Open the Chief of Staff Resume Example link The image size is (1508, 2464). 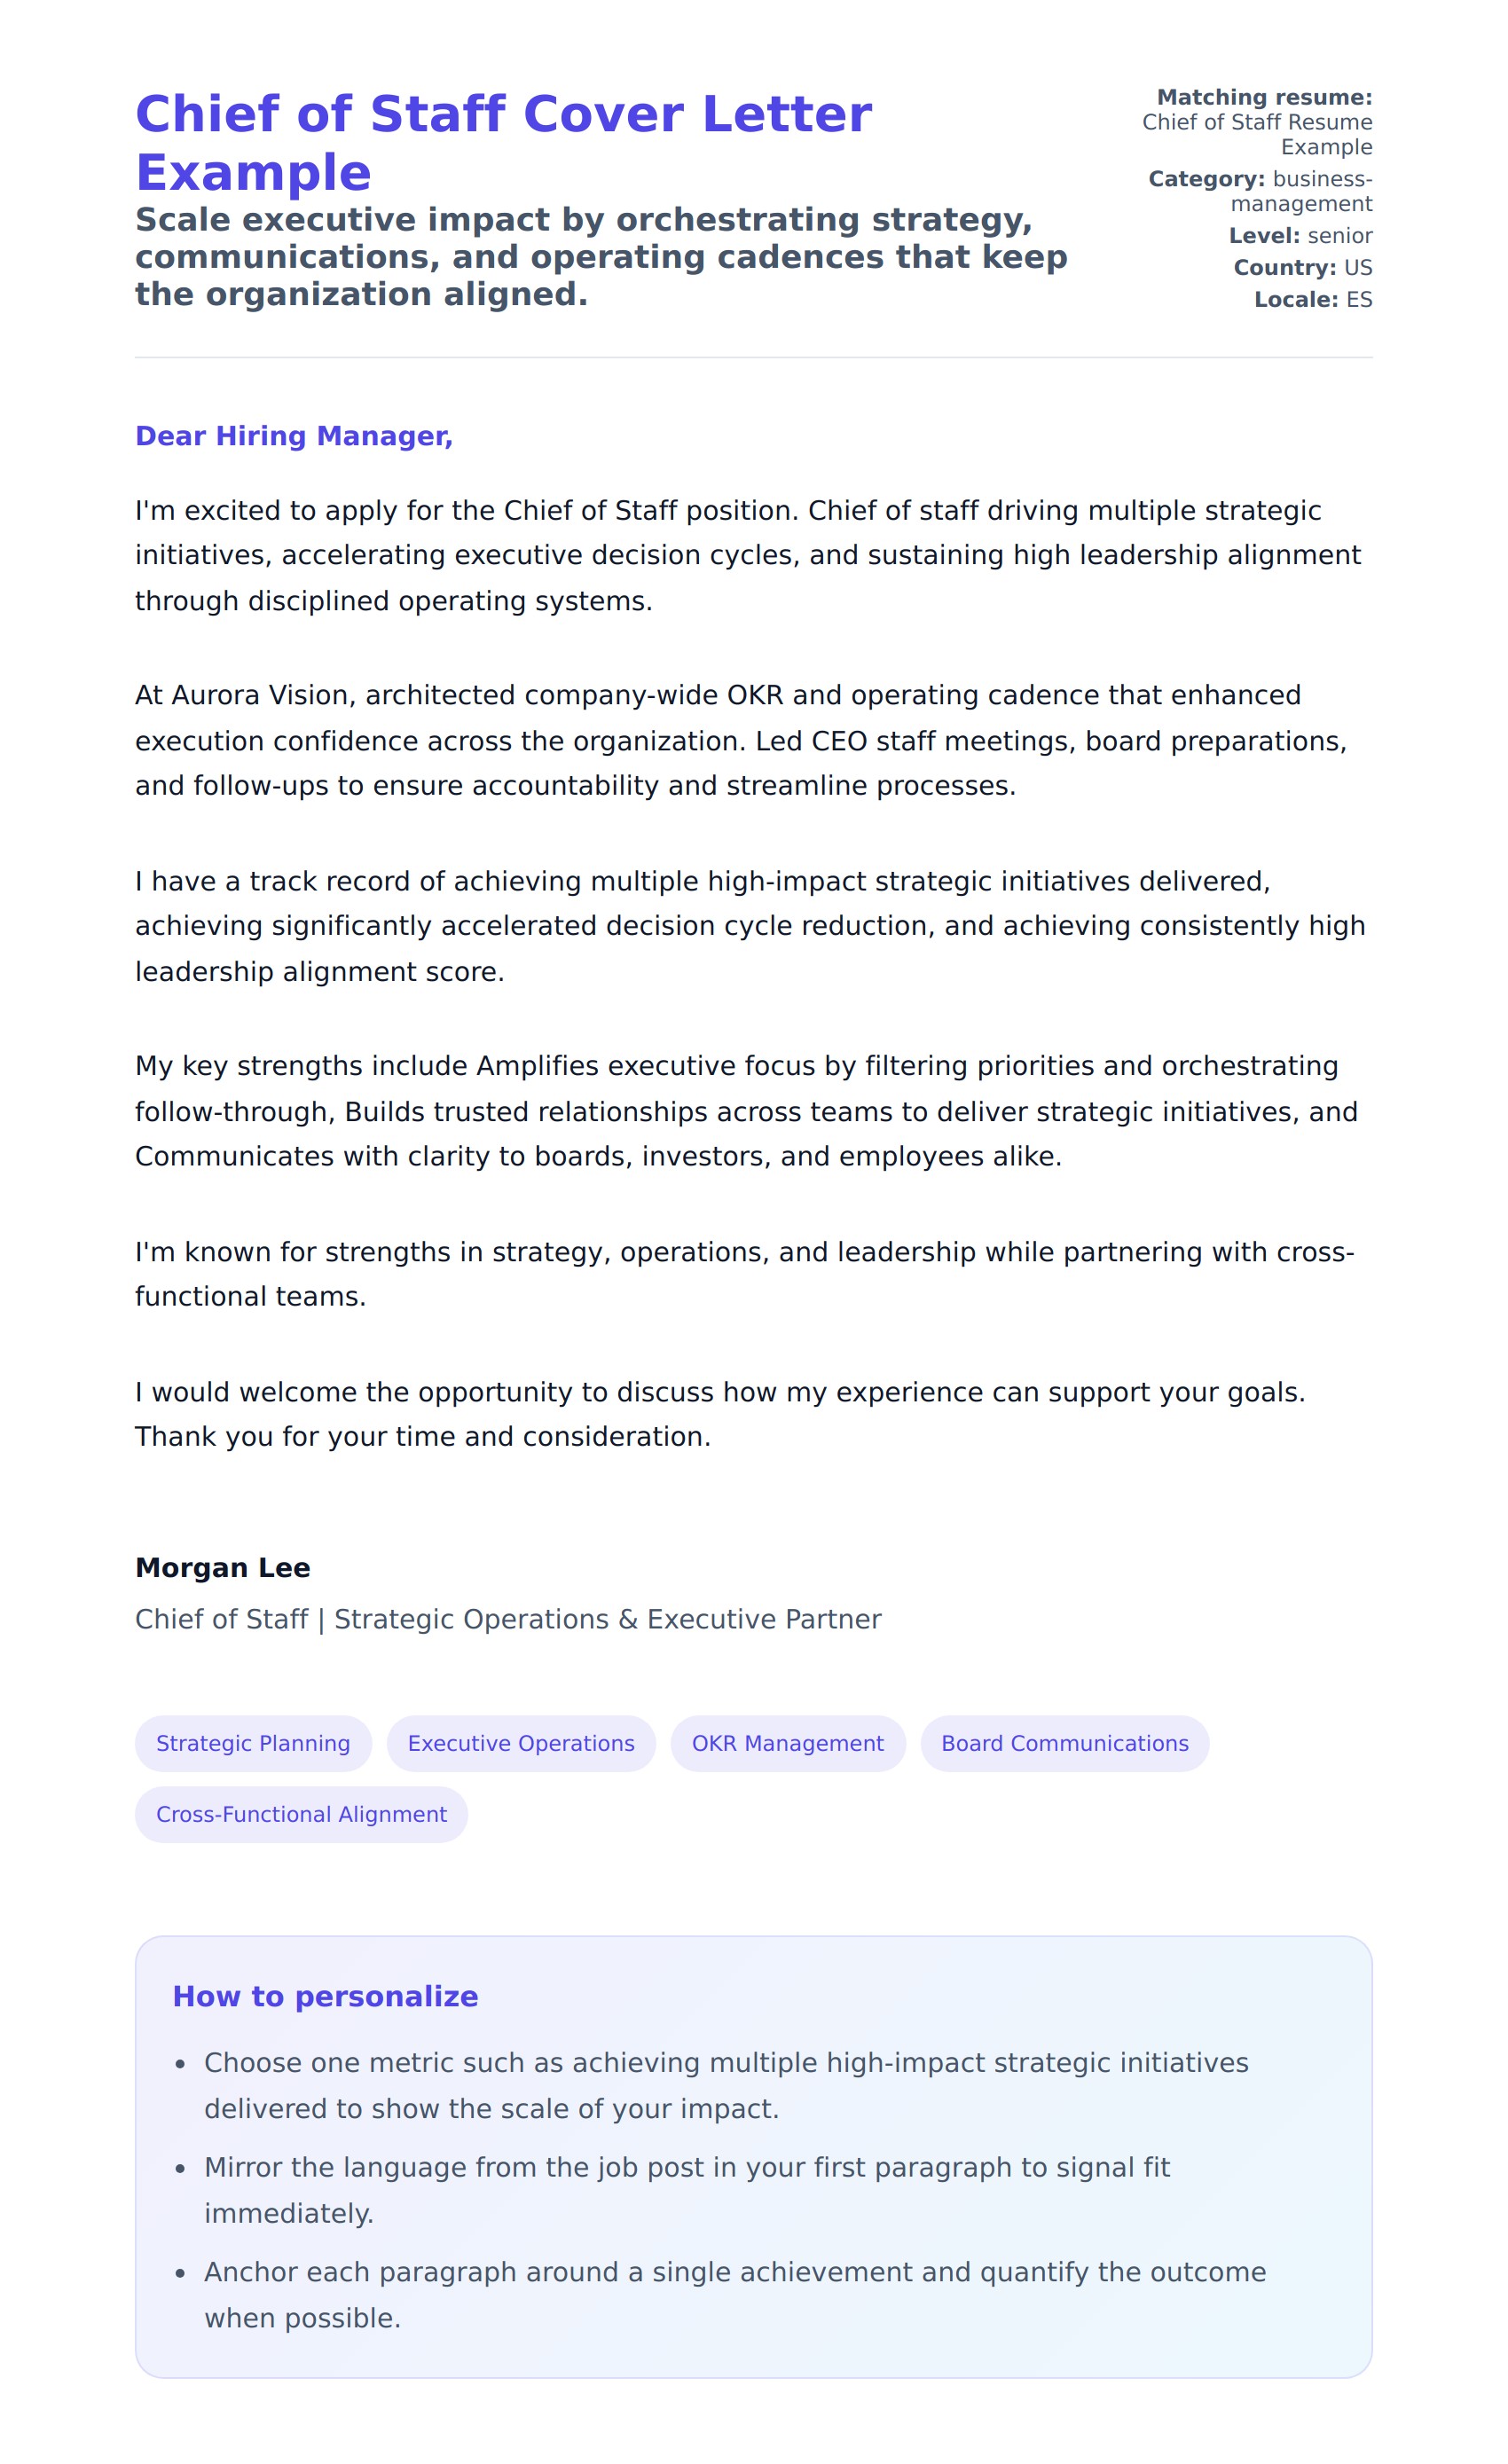1256,134
